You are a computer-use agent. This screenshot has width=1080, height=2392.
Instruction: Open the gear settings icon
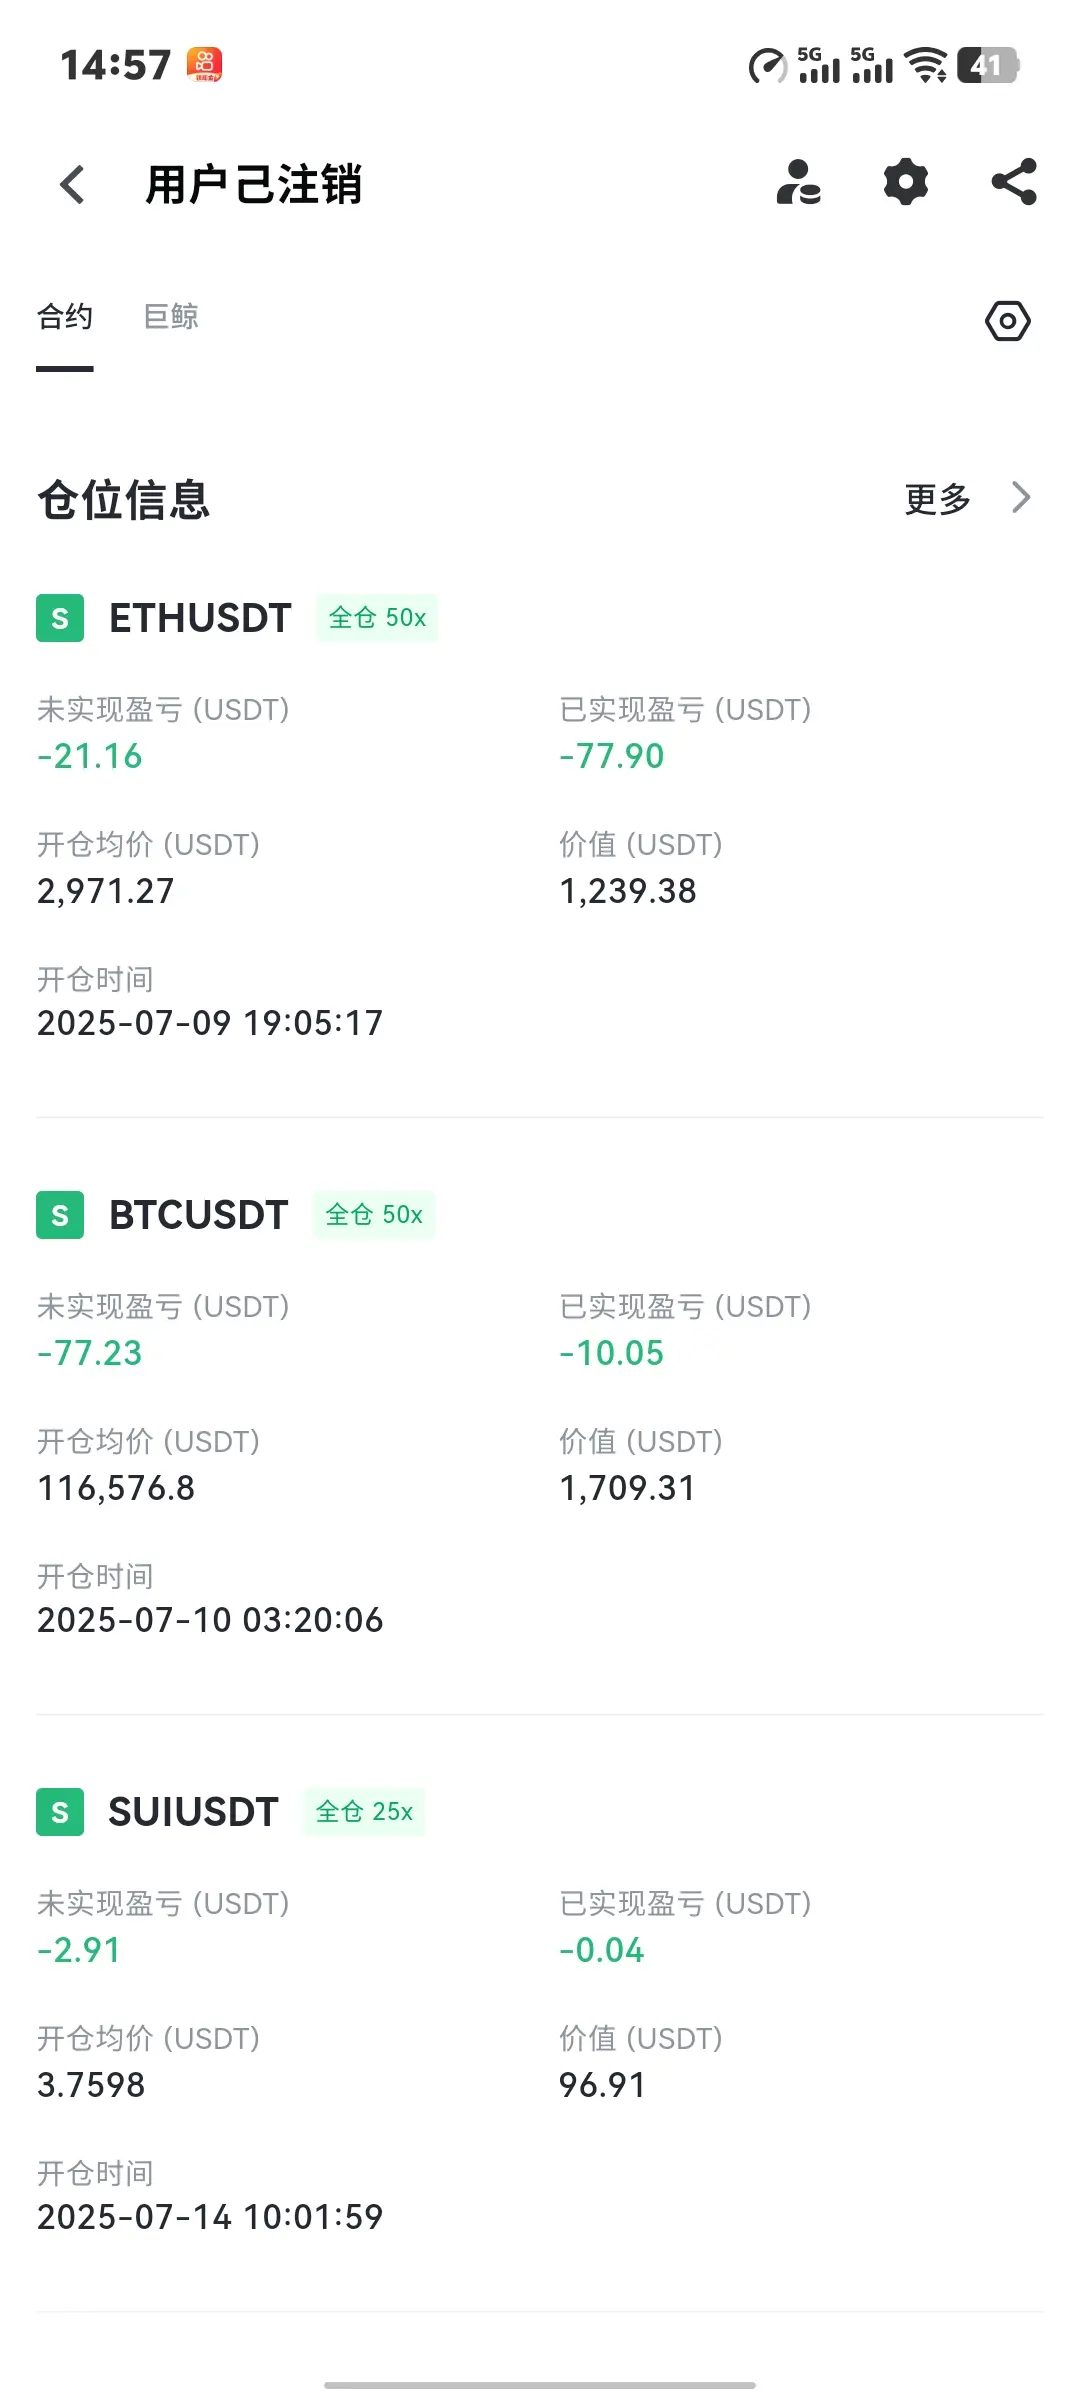(906, 182)
